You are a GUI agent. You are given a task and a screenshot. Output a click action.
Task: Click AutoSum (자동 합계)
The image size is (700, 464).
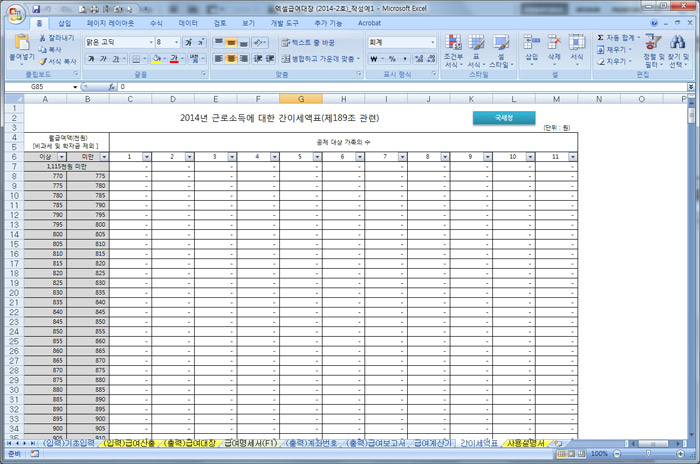tap(619, 38)
